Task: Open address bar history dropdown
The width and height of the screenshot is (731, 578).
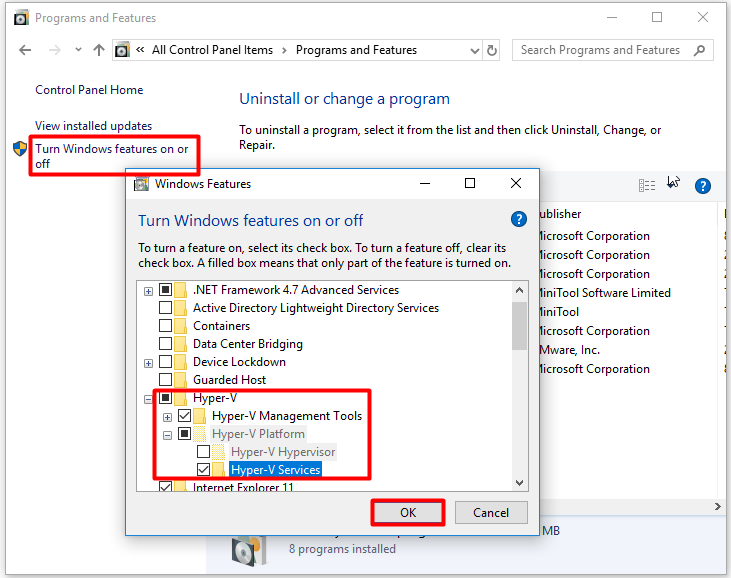Action: 475,50
